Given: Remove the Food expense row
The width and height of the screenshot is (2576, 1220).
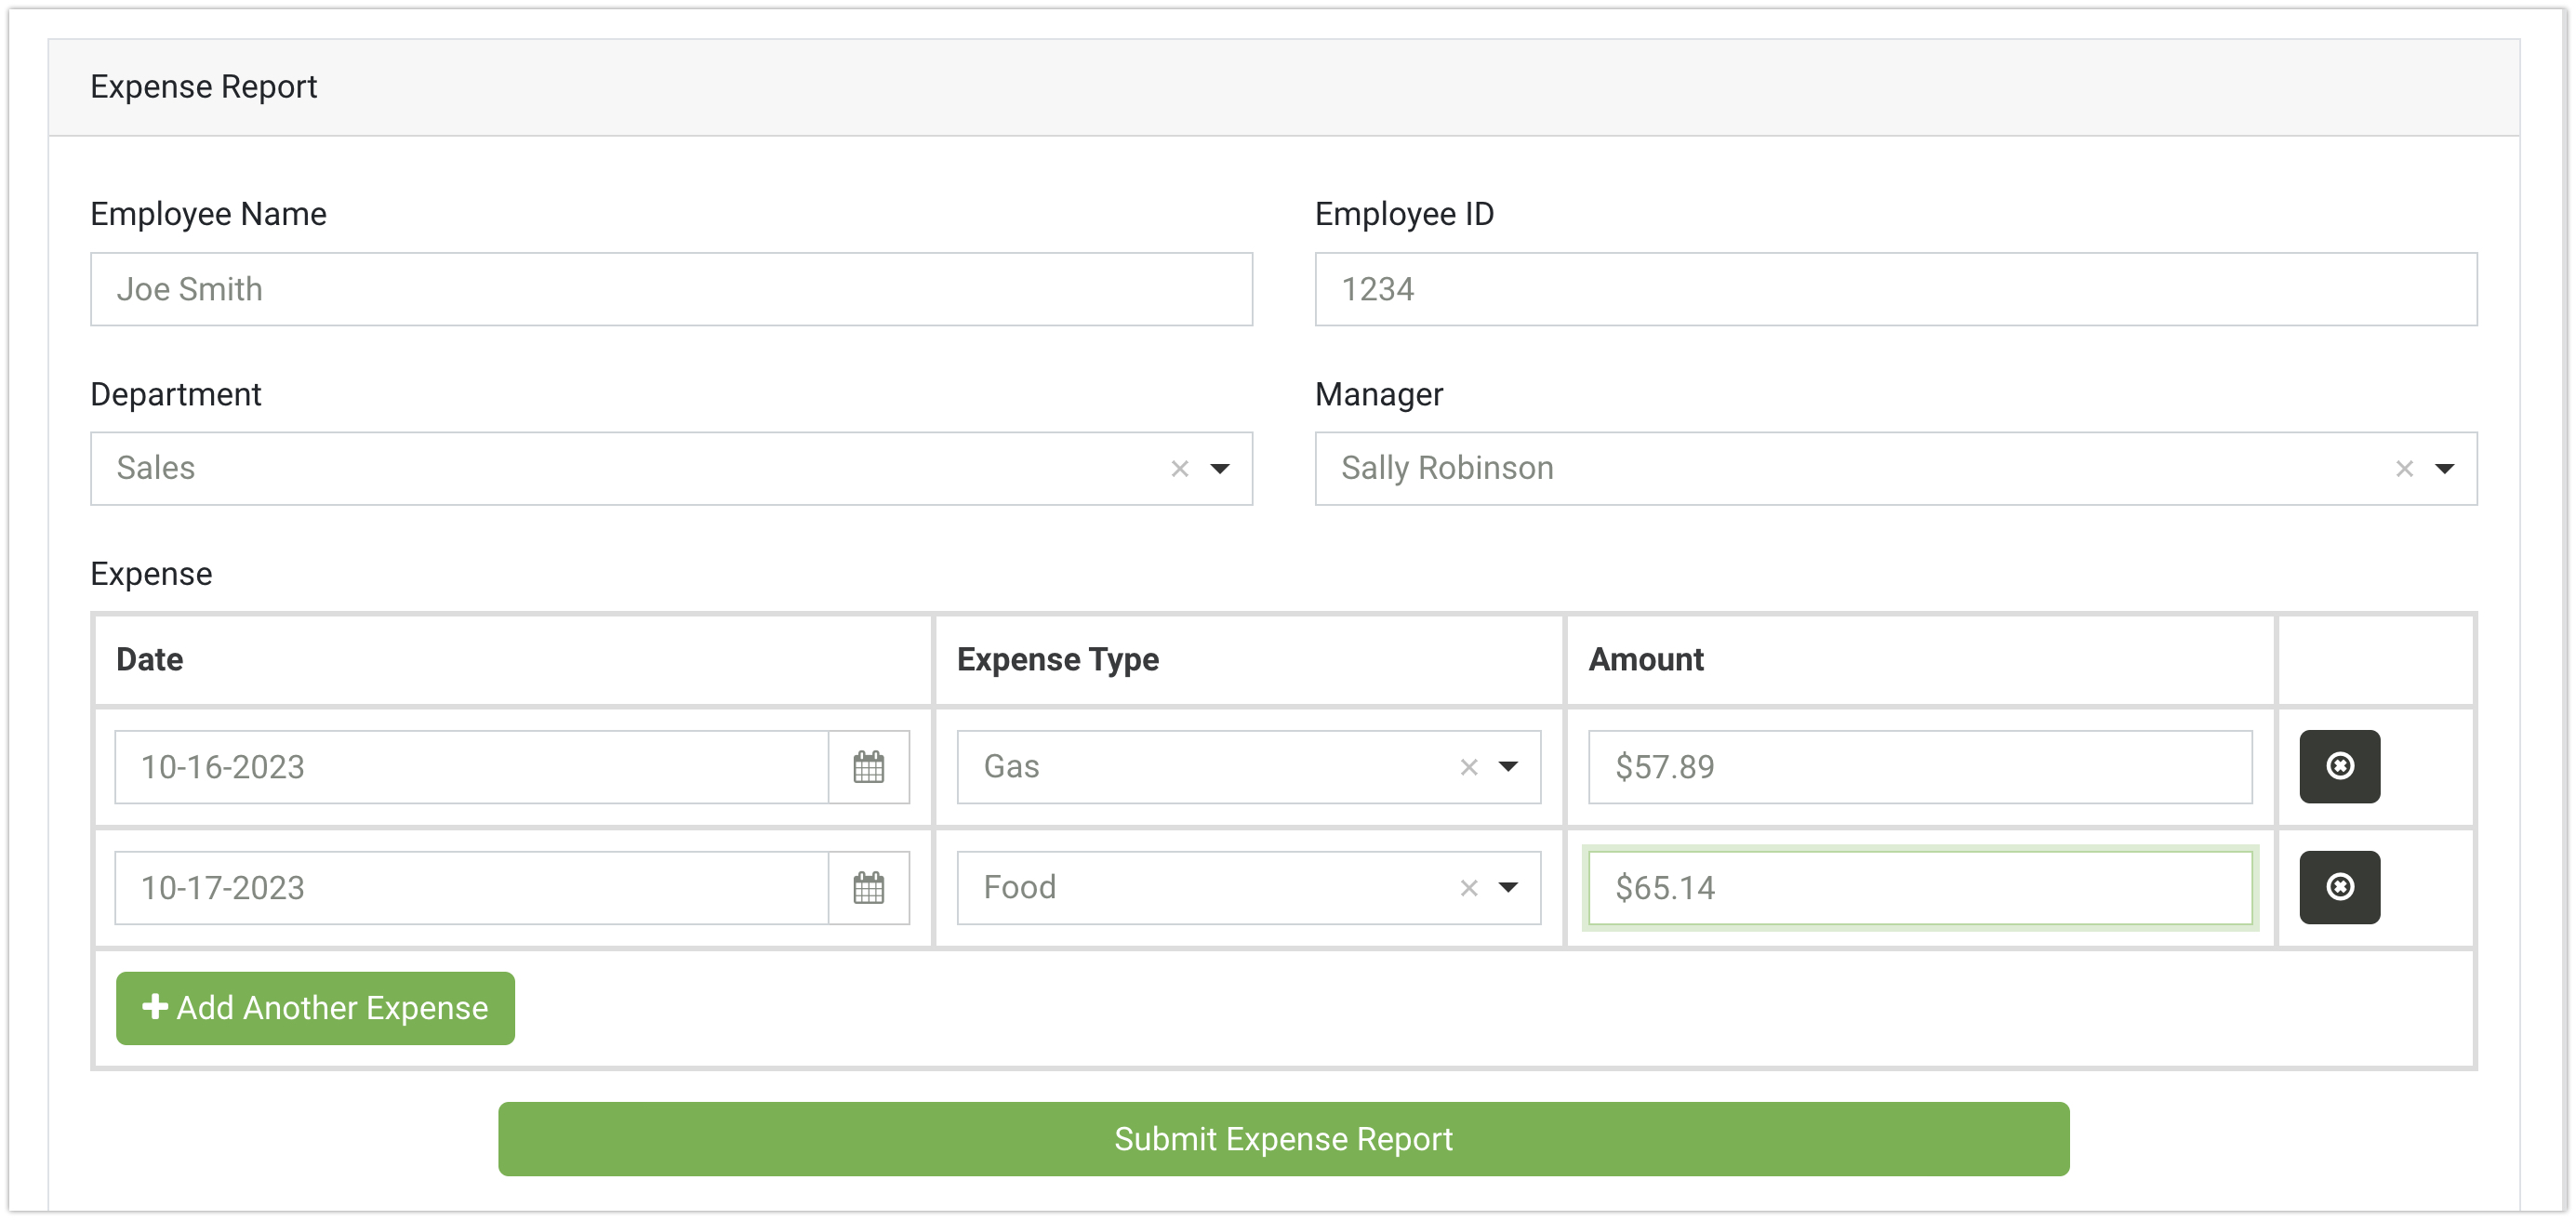Looking at the screenshot, I should (x=2339, y=888).
